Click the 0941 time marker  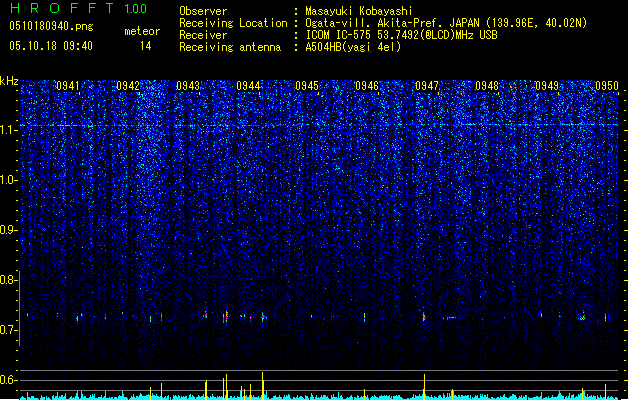click(68, 86)
